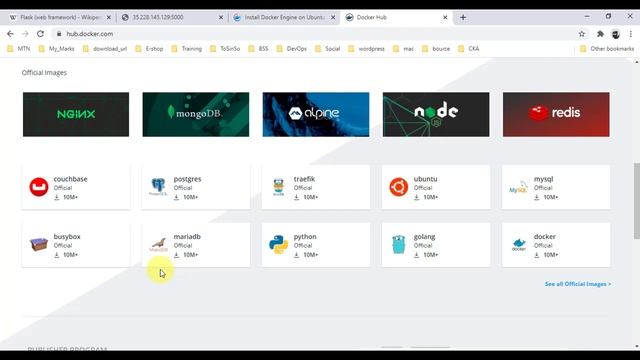Viewport: 640px width, 360px height.
Task: Click See all Official Images link
Action: pyautogui.click(x=578, y=284)
